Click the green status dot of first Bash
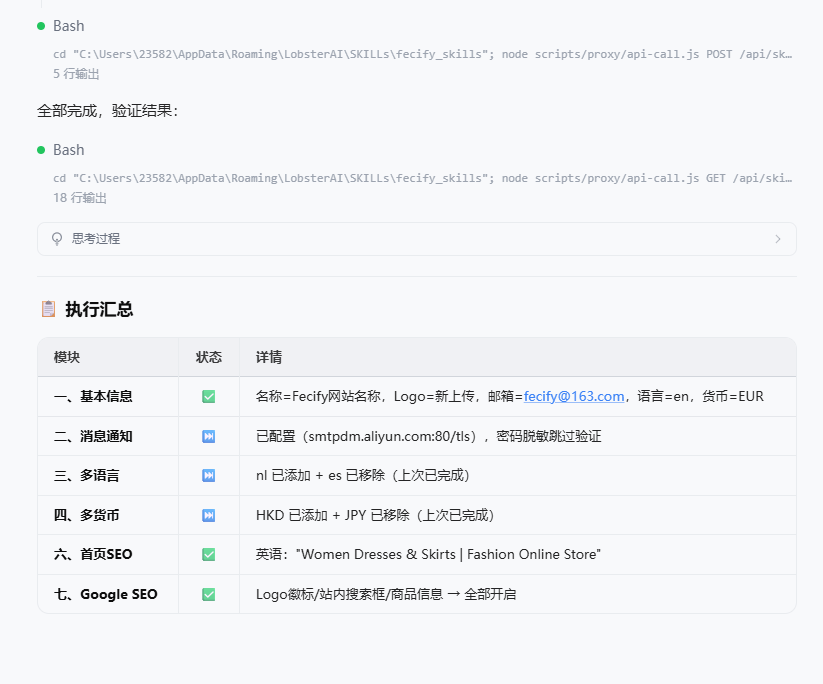823x684 pixels. [x=41, y=26]
